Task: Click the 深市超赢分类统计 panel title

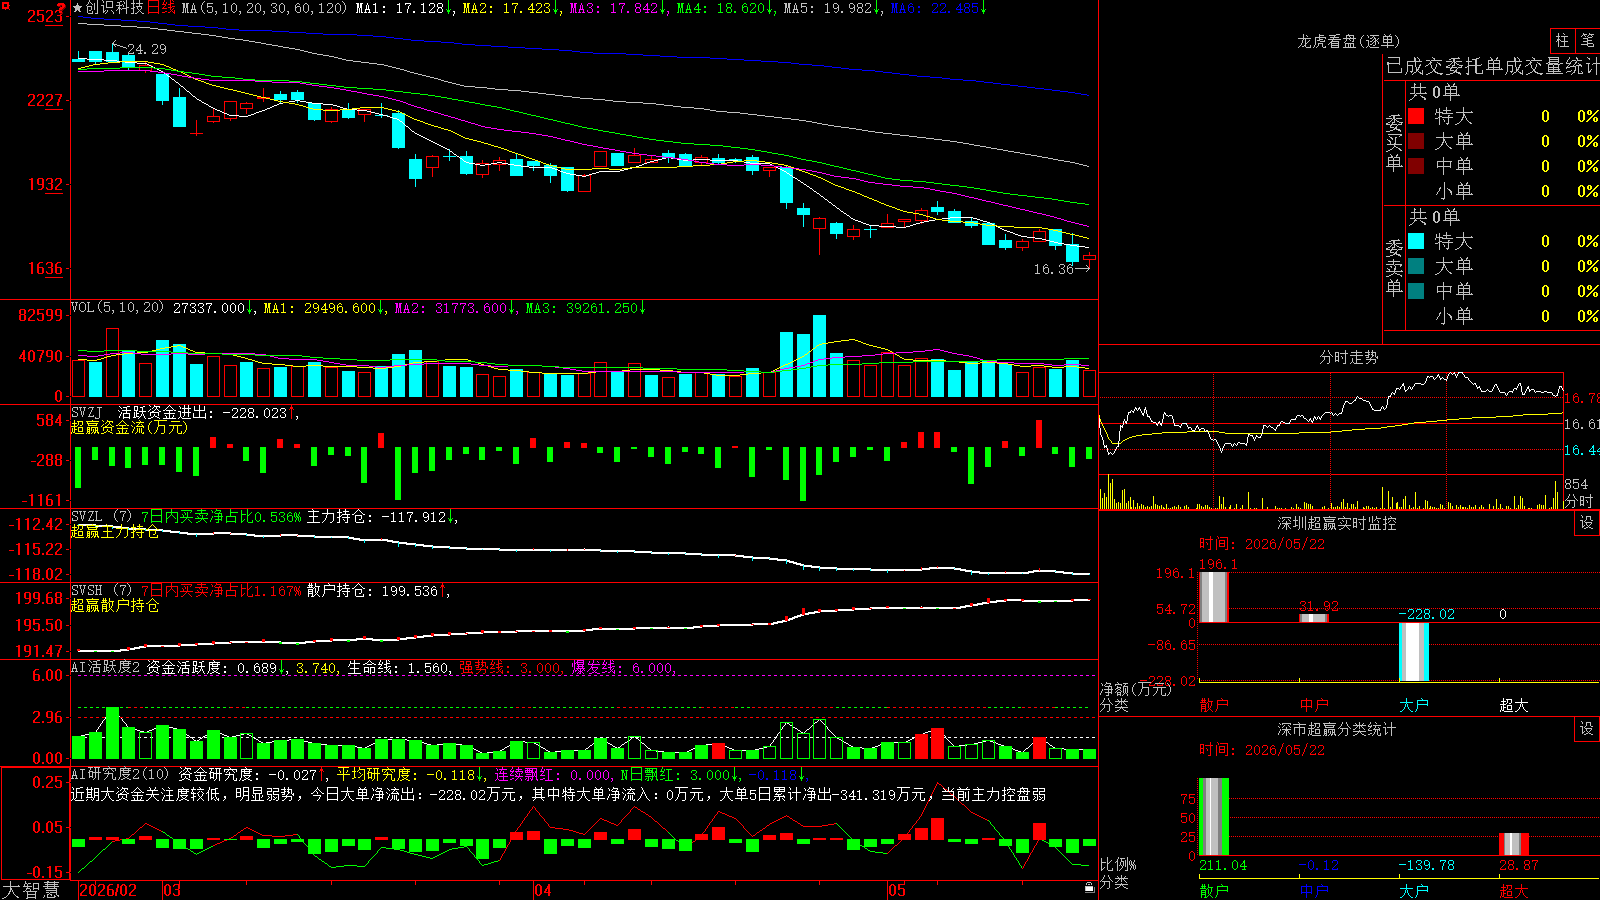Action: point(1336,729)
